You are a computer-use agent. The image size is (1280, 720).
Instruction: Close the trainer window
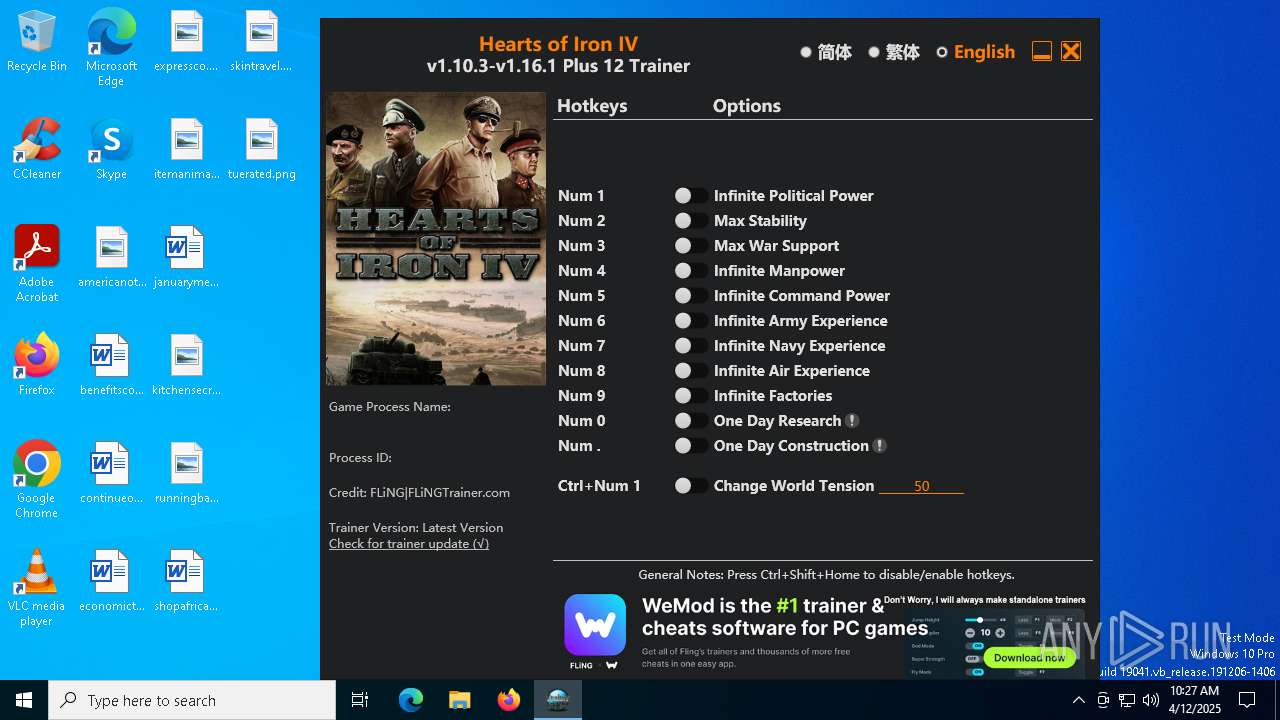click(1071, 51)
